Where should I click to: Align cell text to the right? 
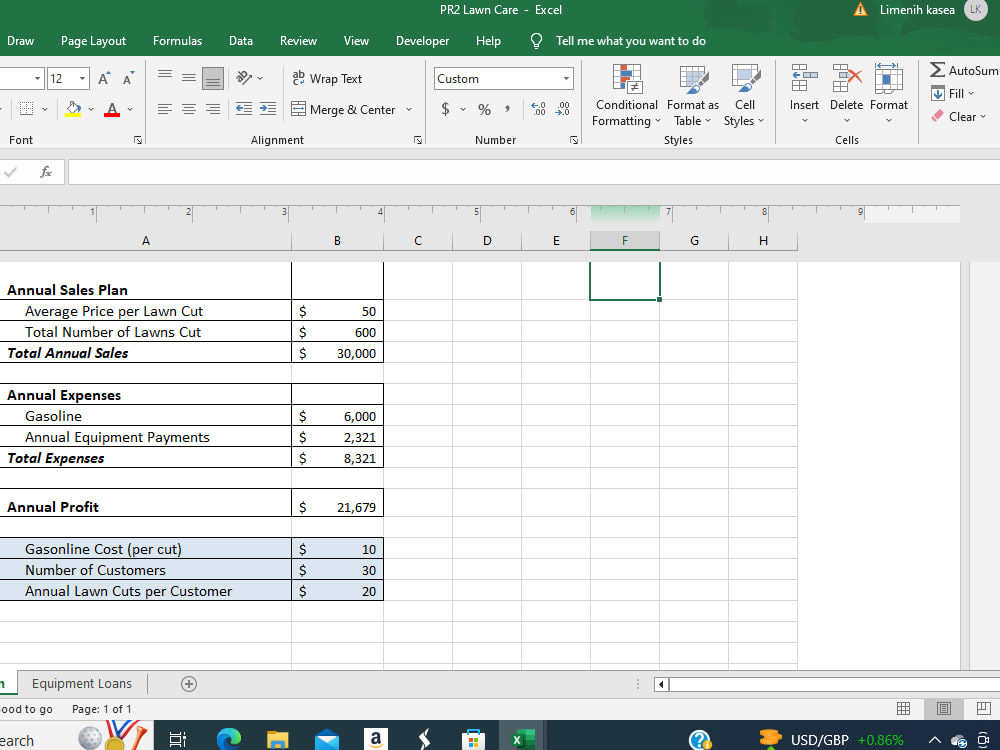coord(213,109)
